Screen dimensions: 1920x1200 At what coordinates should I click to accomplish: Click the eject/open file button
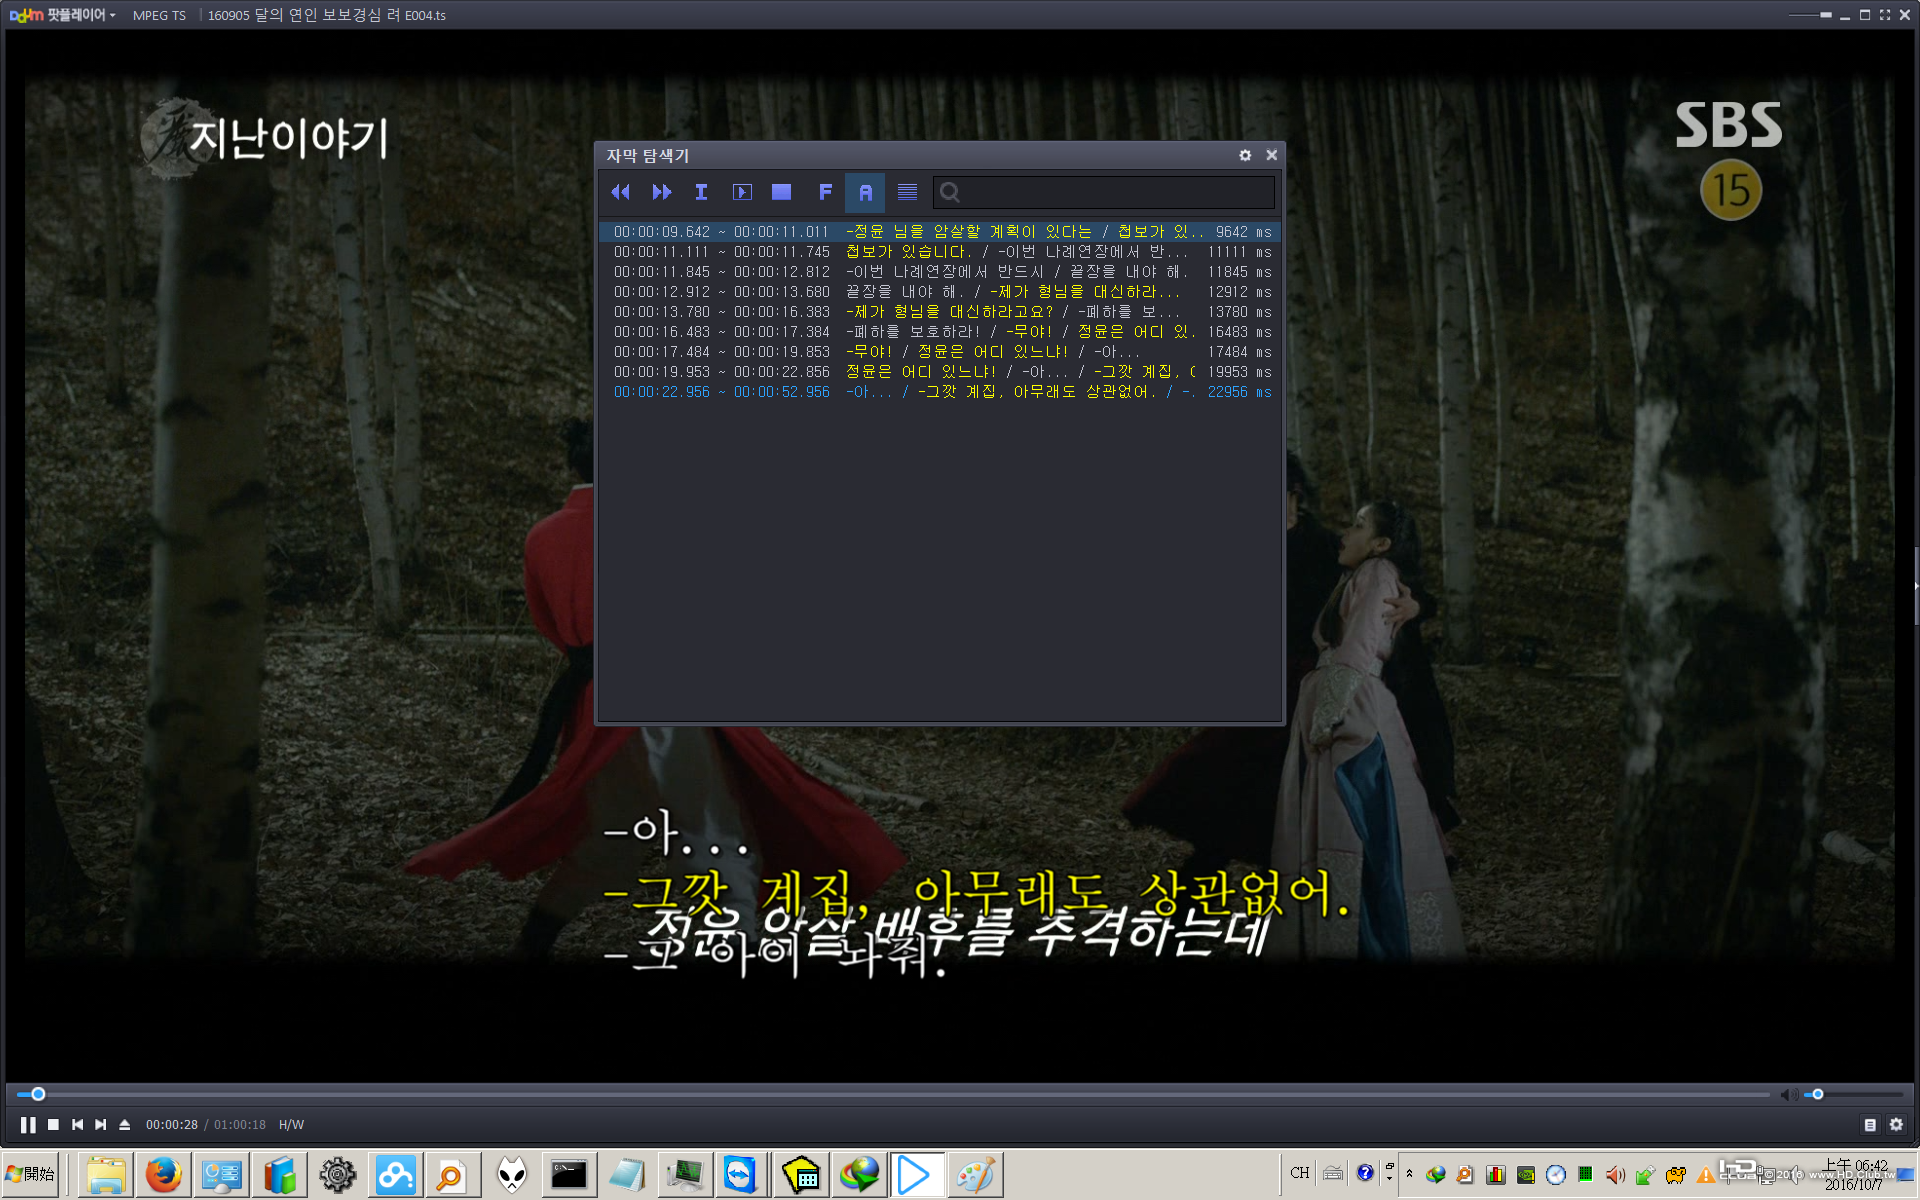125,1125
